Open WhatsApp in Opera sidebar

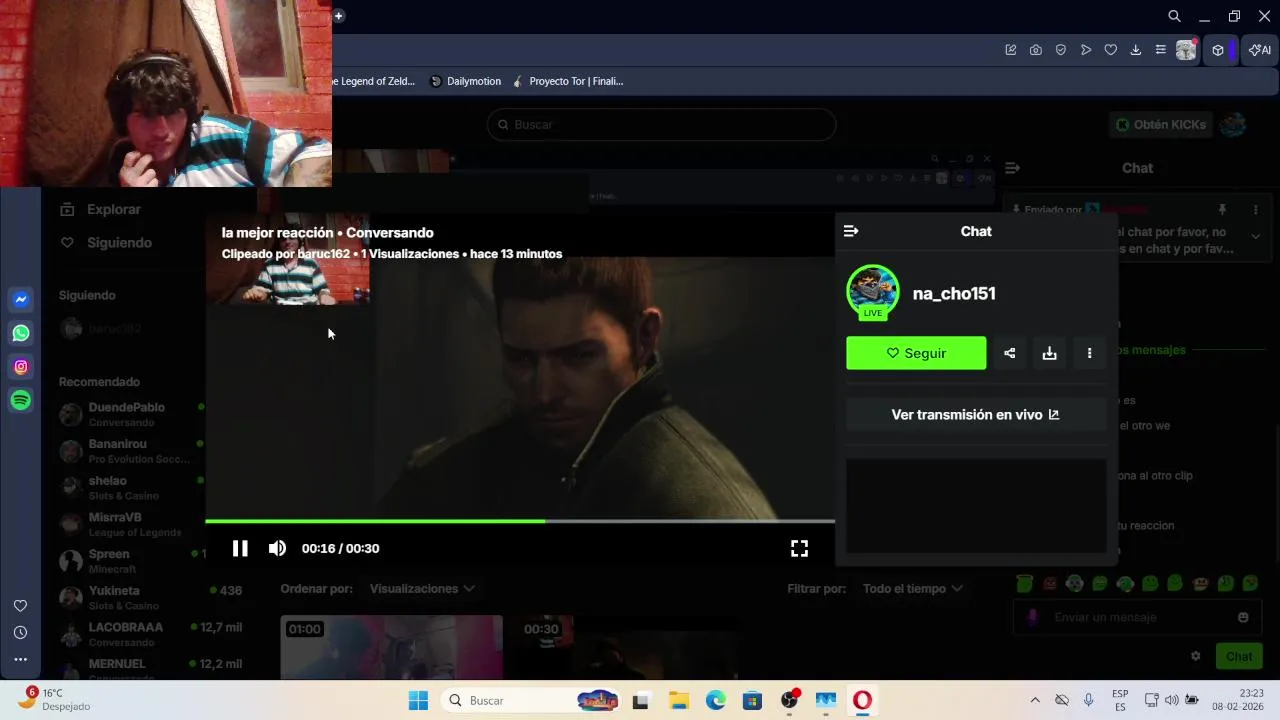21,333
